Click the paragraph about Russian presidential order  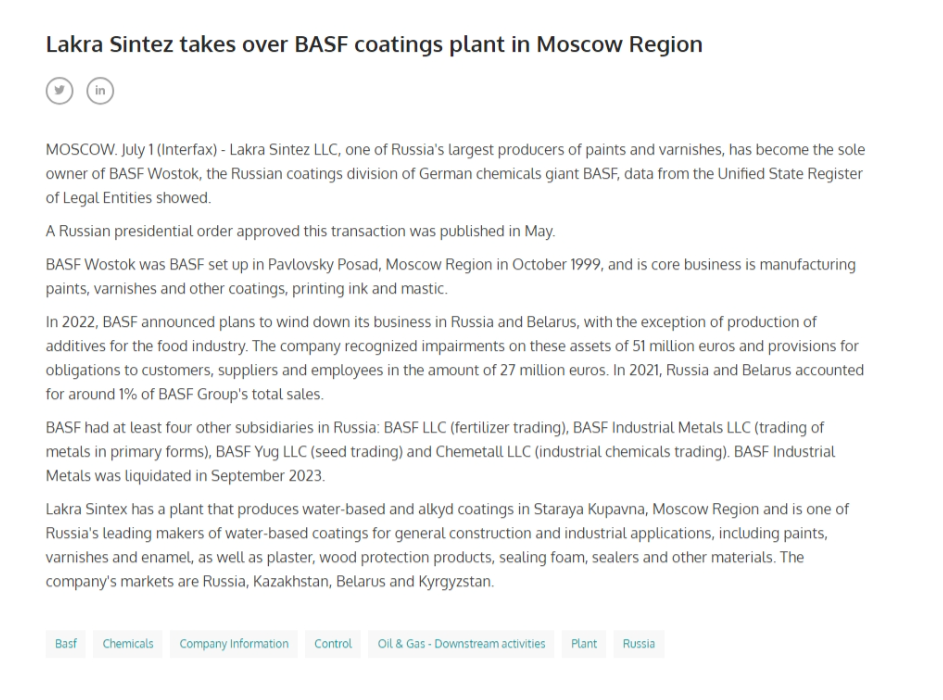coord(300,231)
